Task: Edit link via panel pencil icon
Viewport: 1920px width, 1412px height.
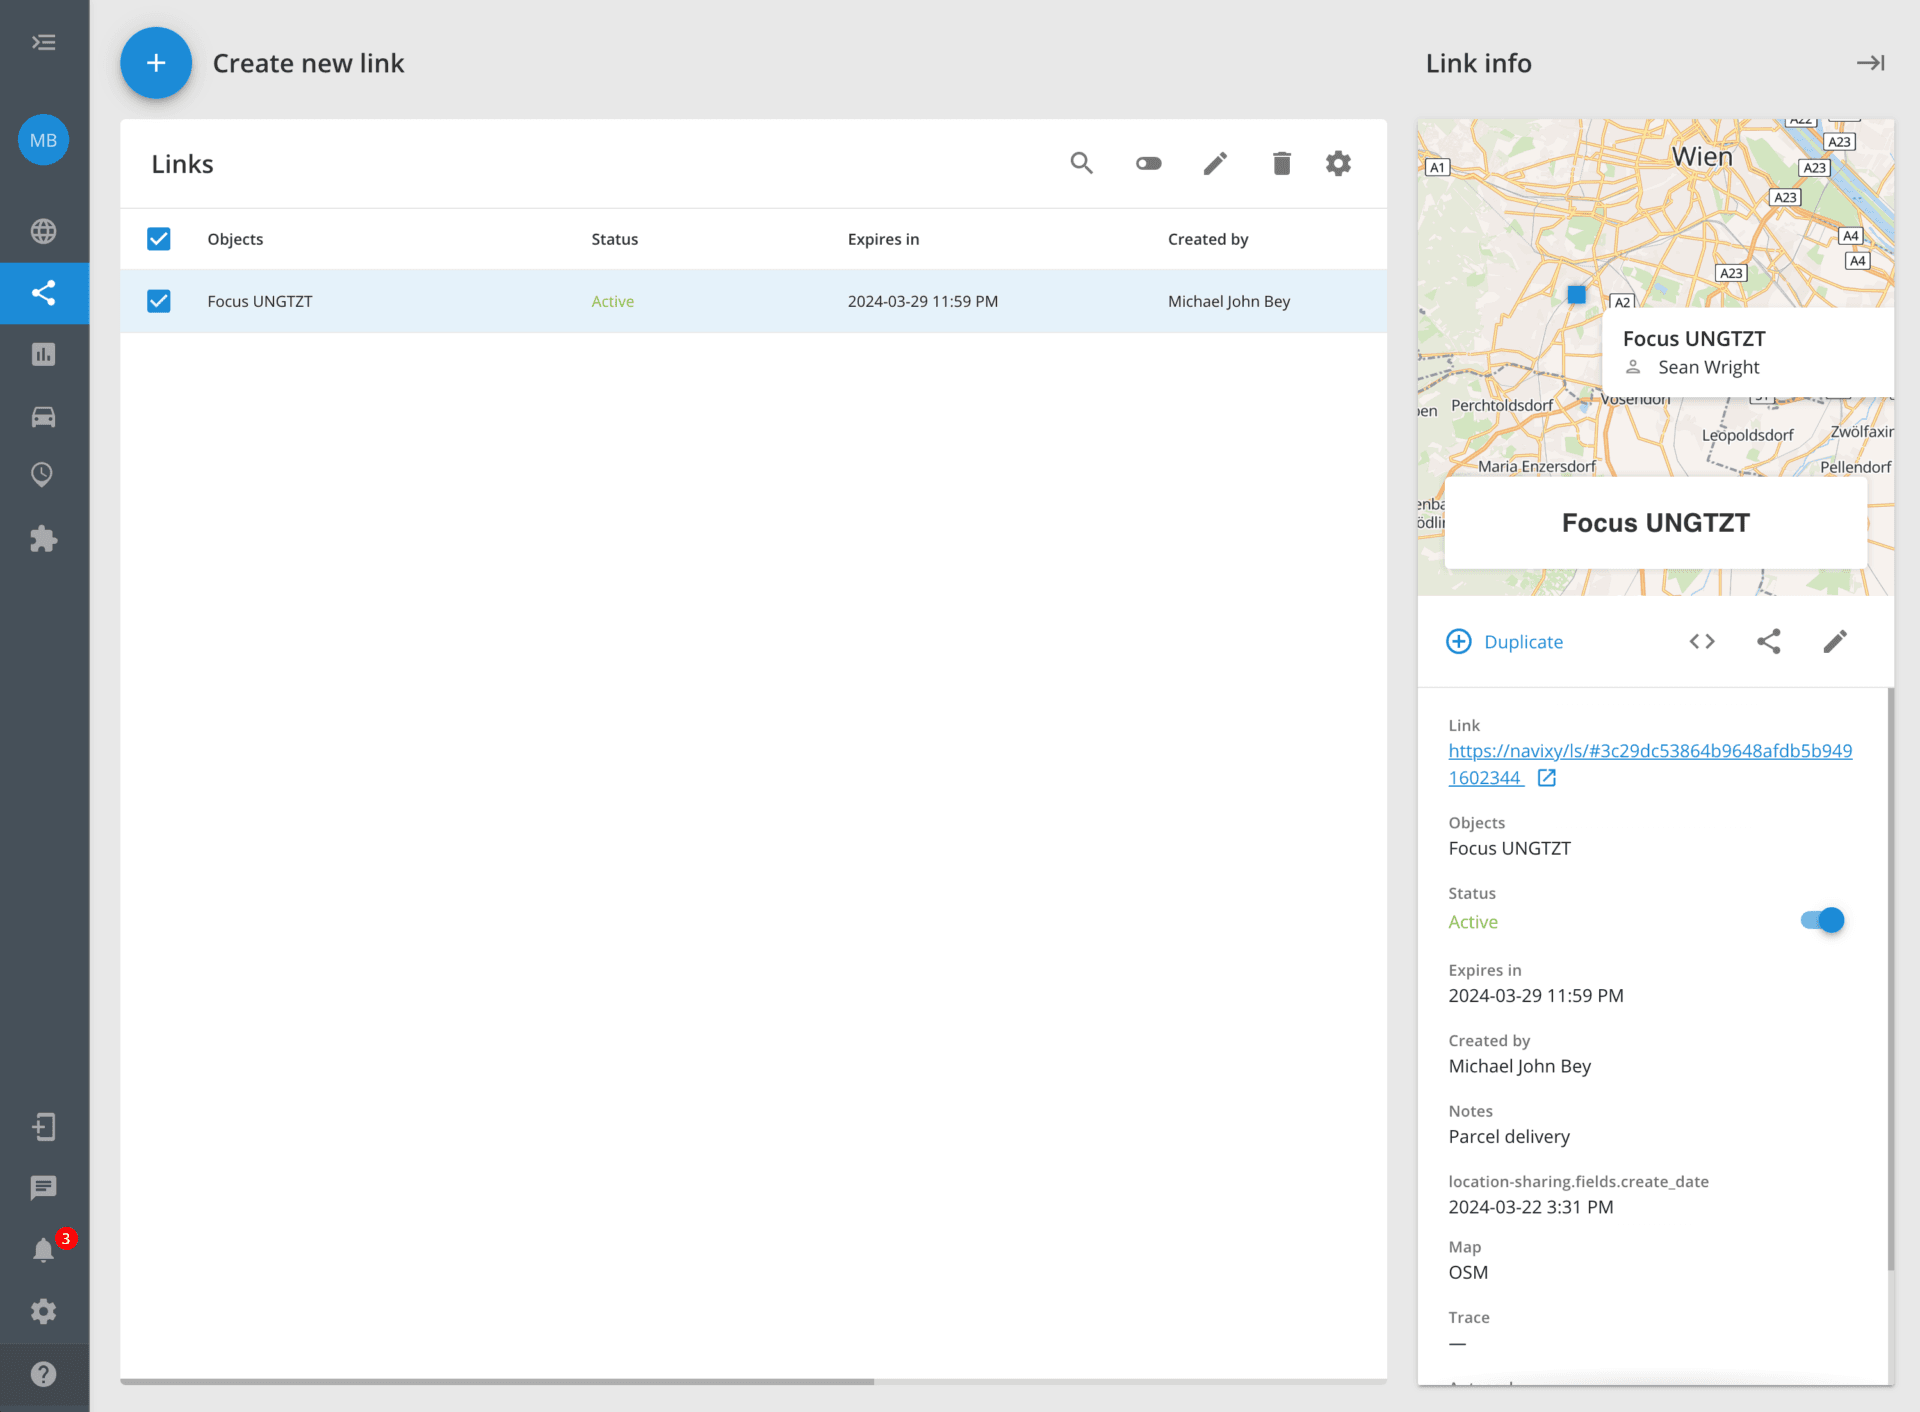Action: point(1835,642)
